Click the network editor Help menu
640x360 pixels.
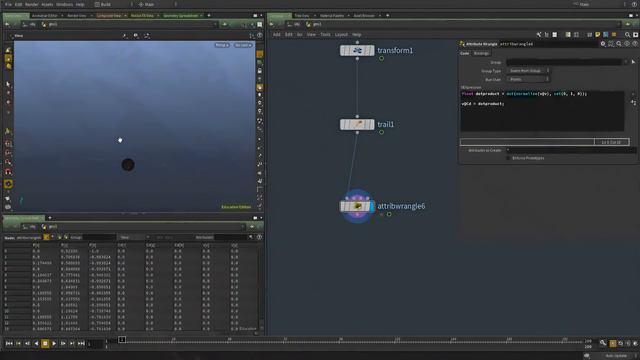click(x=356, y=35)
